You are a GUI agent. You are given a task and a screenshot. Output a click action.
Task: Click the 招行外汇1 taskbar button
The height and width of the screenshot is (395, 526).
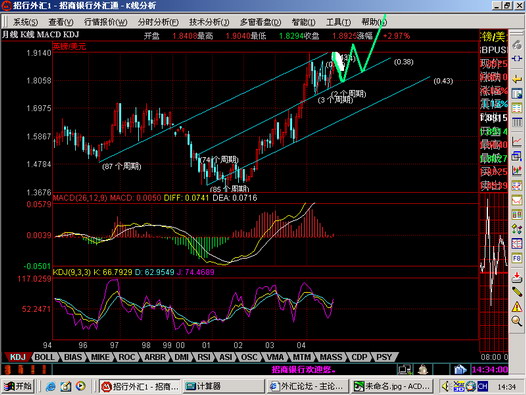click(140, 387)
